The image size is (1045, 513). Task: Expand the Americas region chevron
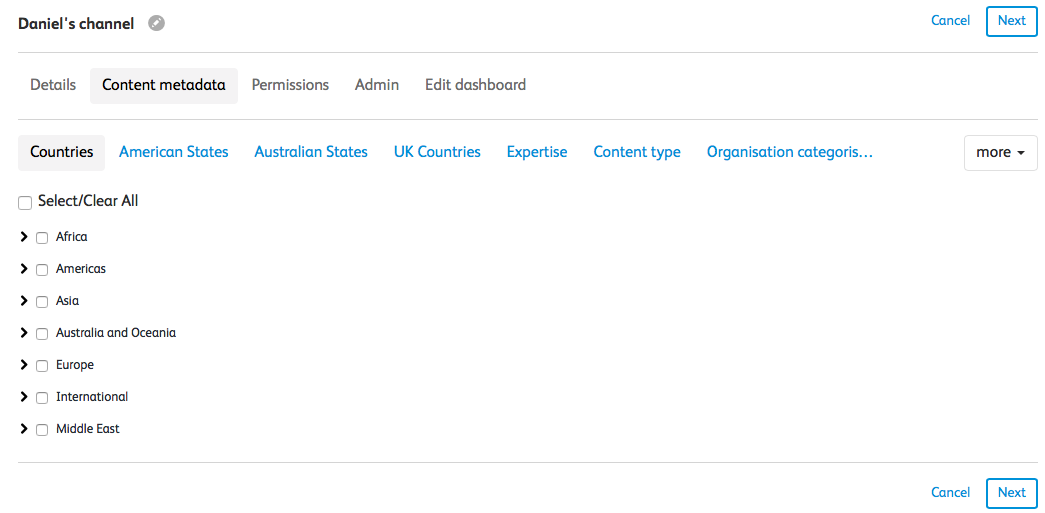[24, 268]
